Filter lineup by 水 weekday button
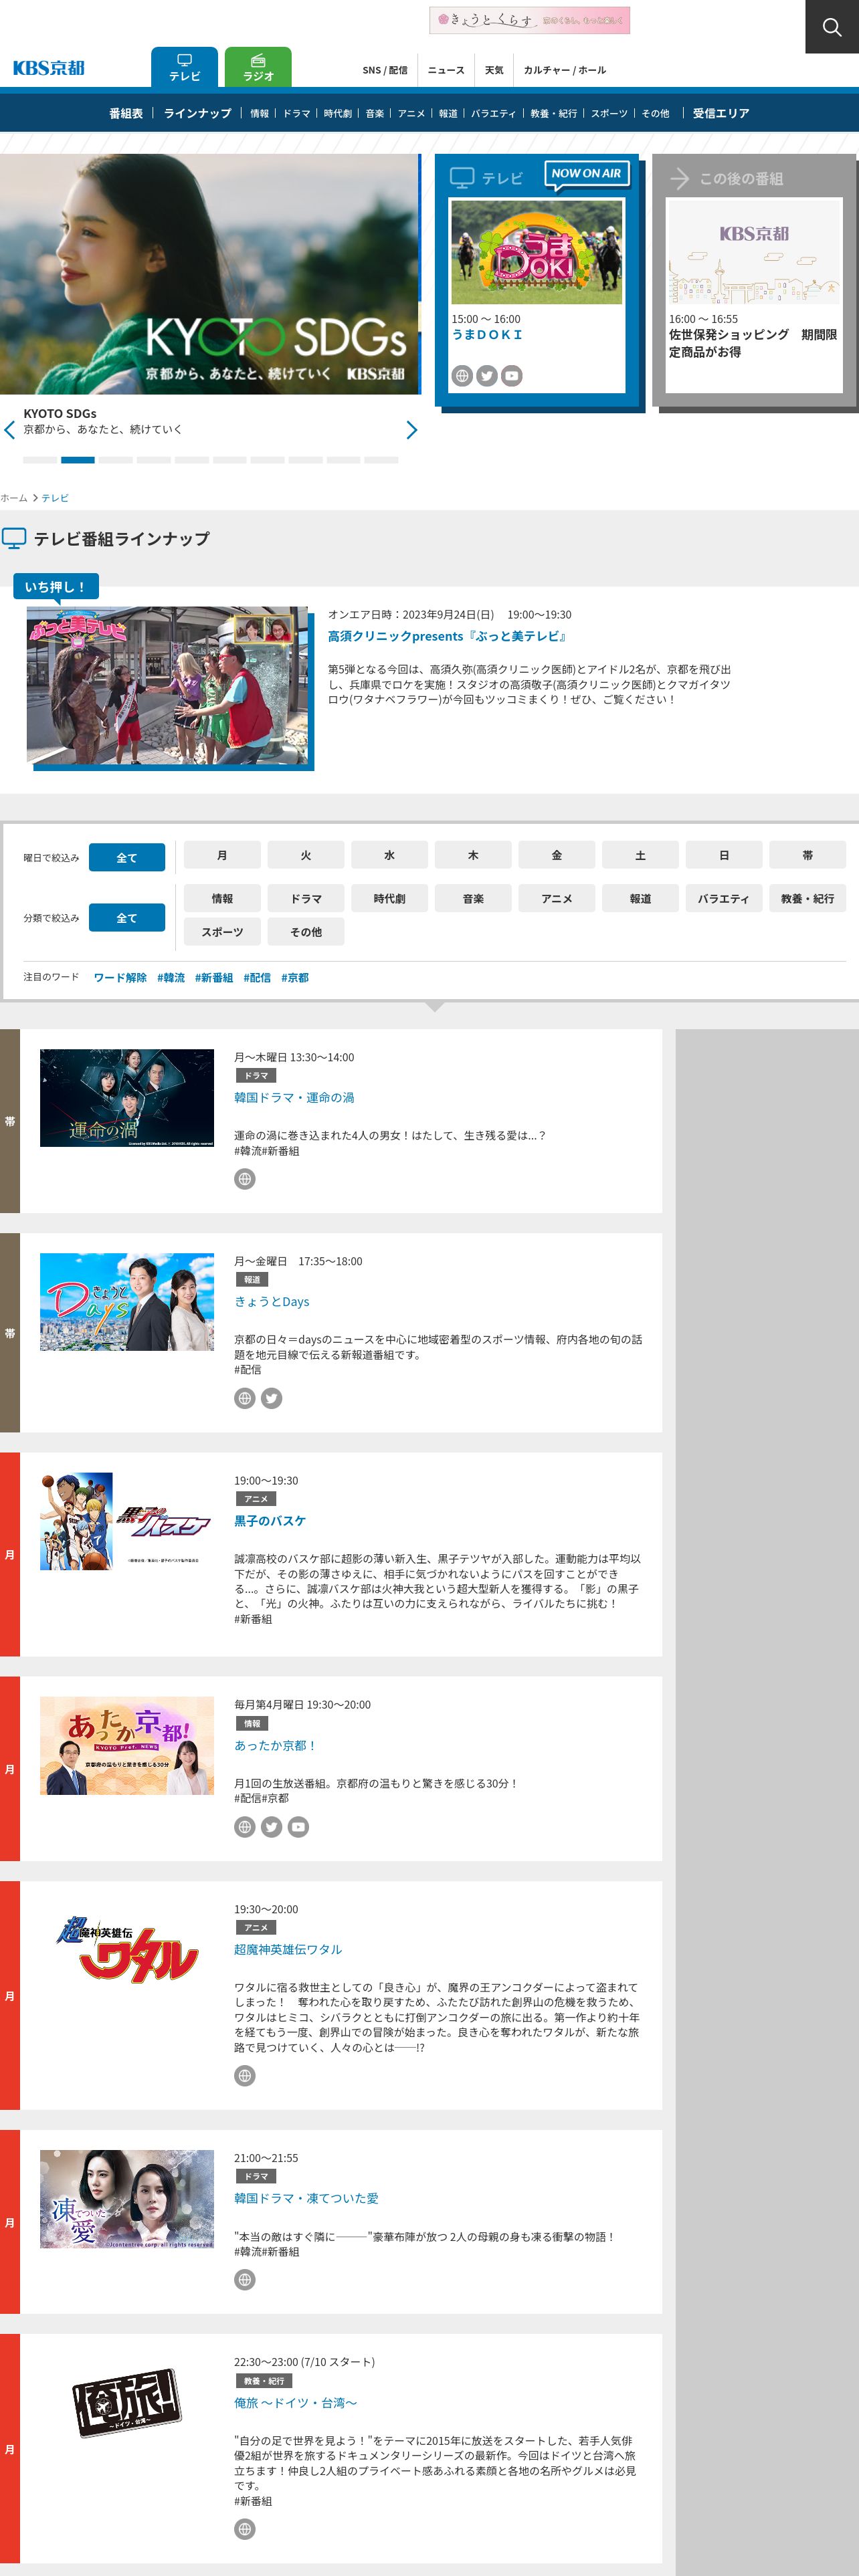This screenshot has height=2576, width=859. click(389, 855)
